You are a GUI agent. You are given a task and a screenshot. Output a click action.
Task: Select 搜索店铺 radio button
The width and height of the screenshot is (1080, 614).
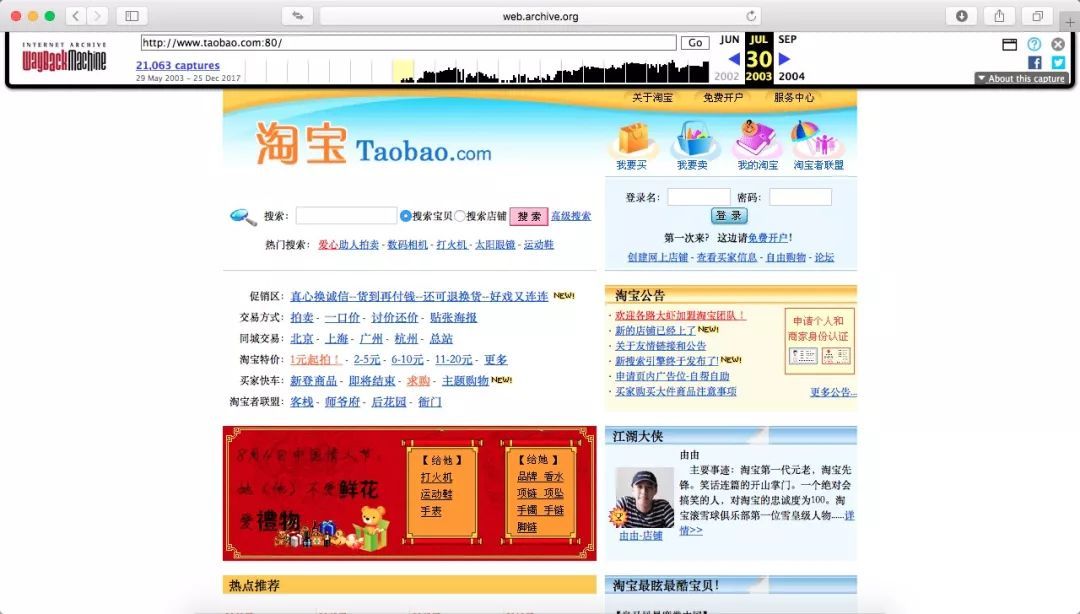(459, 216)
